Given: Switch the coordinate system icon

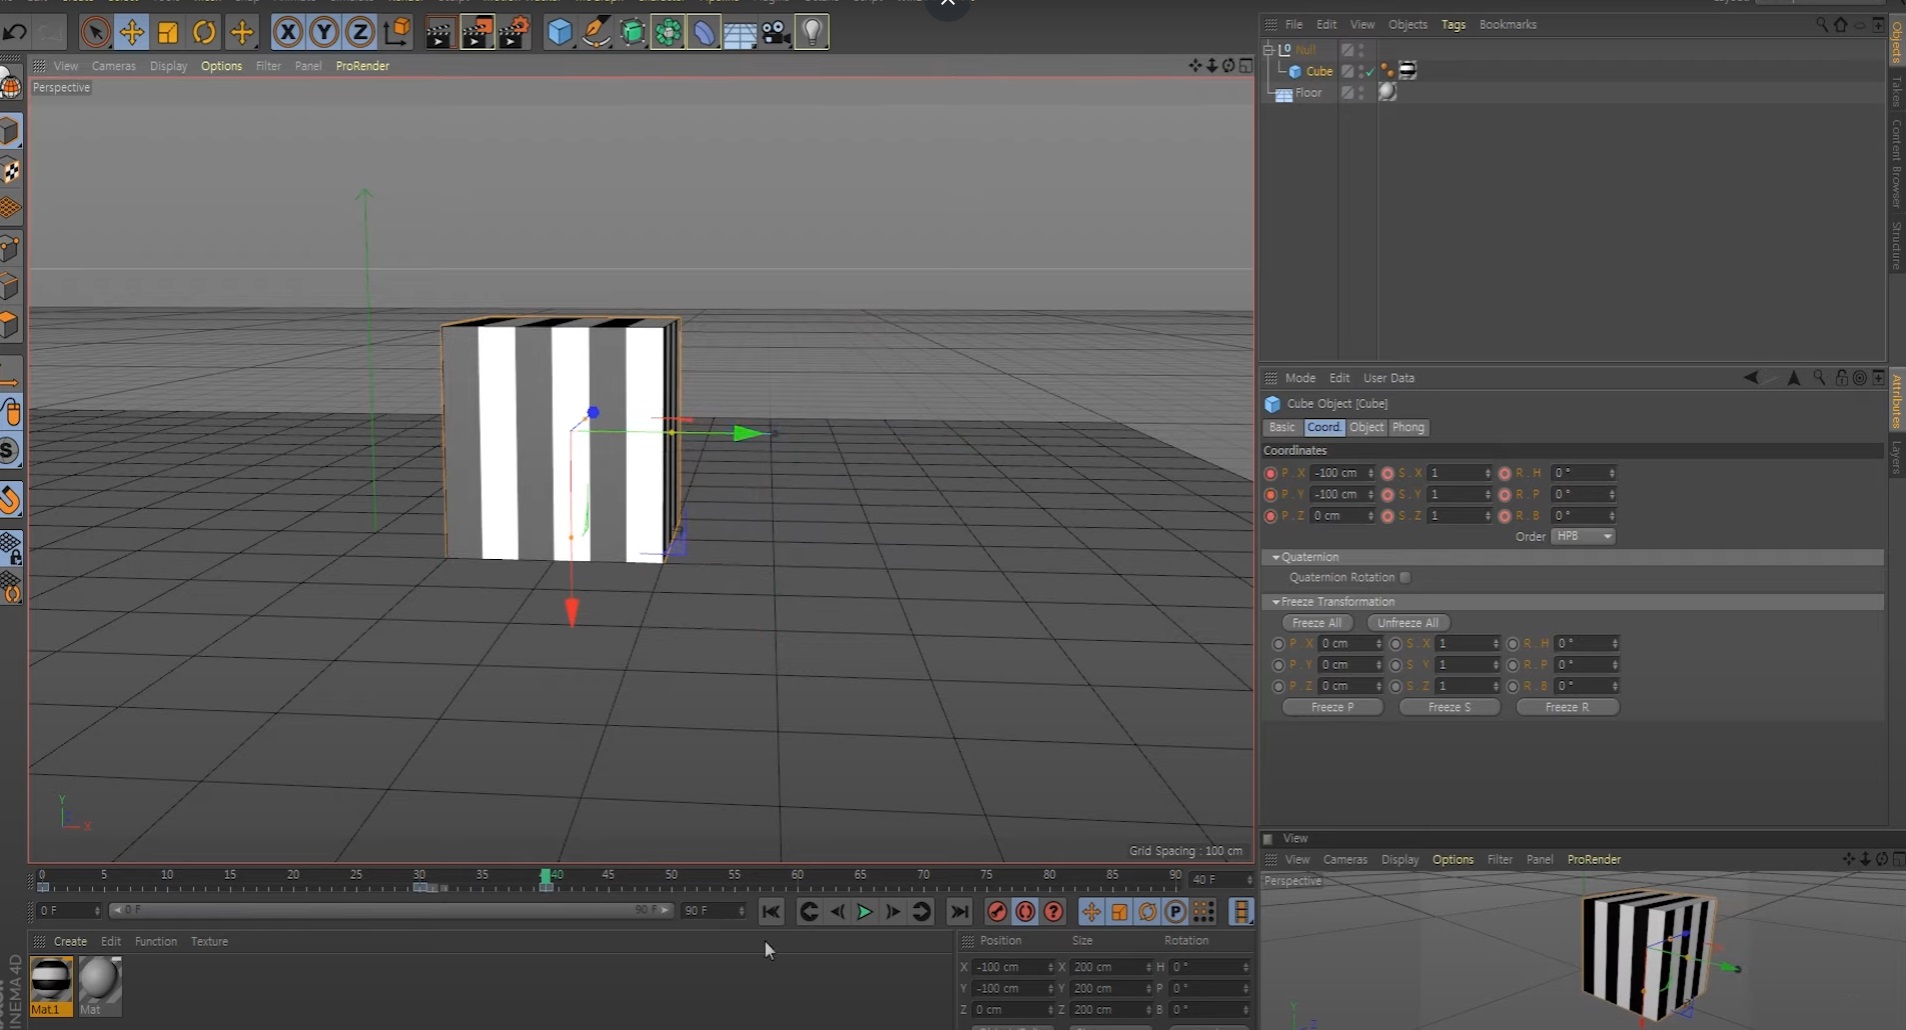Looking at the screenshot, I should pyautogui.click(x=397, y=33).
